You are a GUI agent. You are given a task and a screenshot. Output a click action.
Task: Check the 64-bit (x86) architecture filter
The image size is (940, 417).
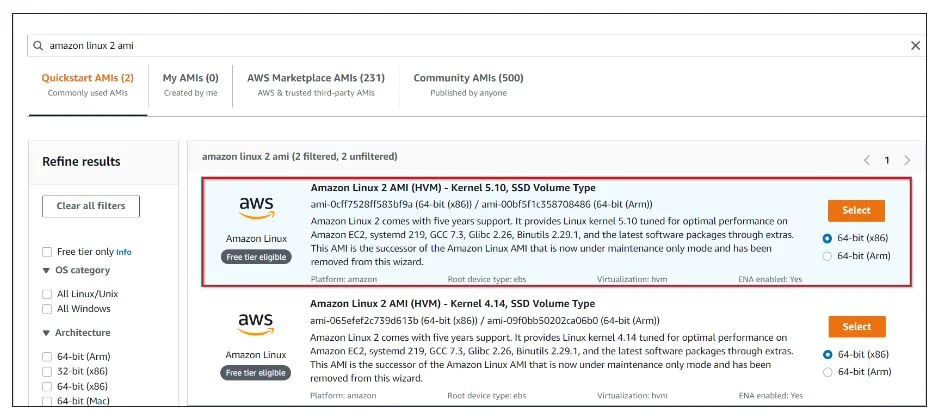tap(47, 386)
